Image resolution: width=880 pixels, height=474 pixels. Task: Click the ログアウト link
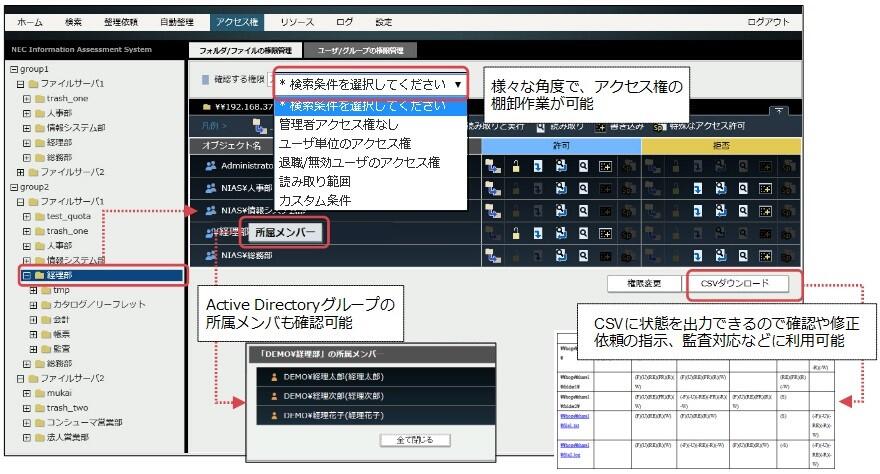point(768,21)
